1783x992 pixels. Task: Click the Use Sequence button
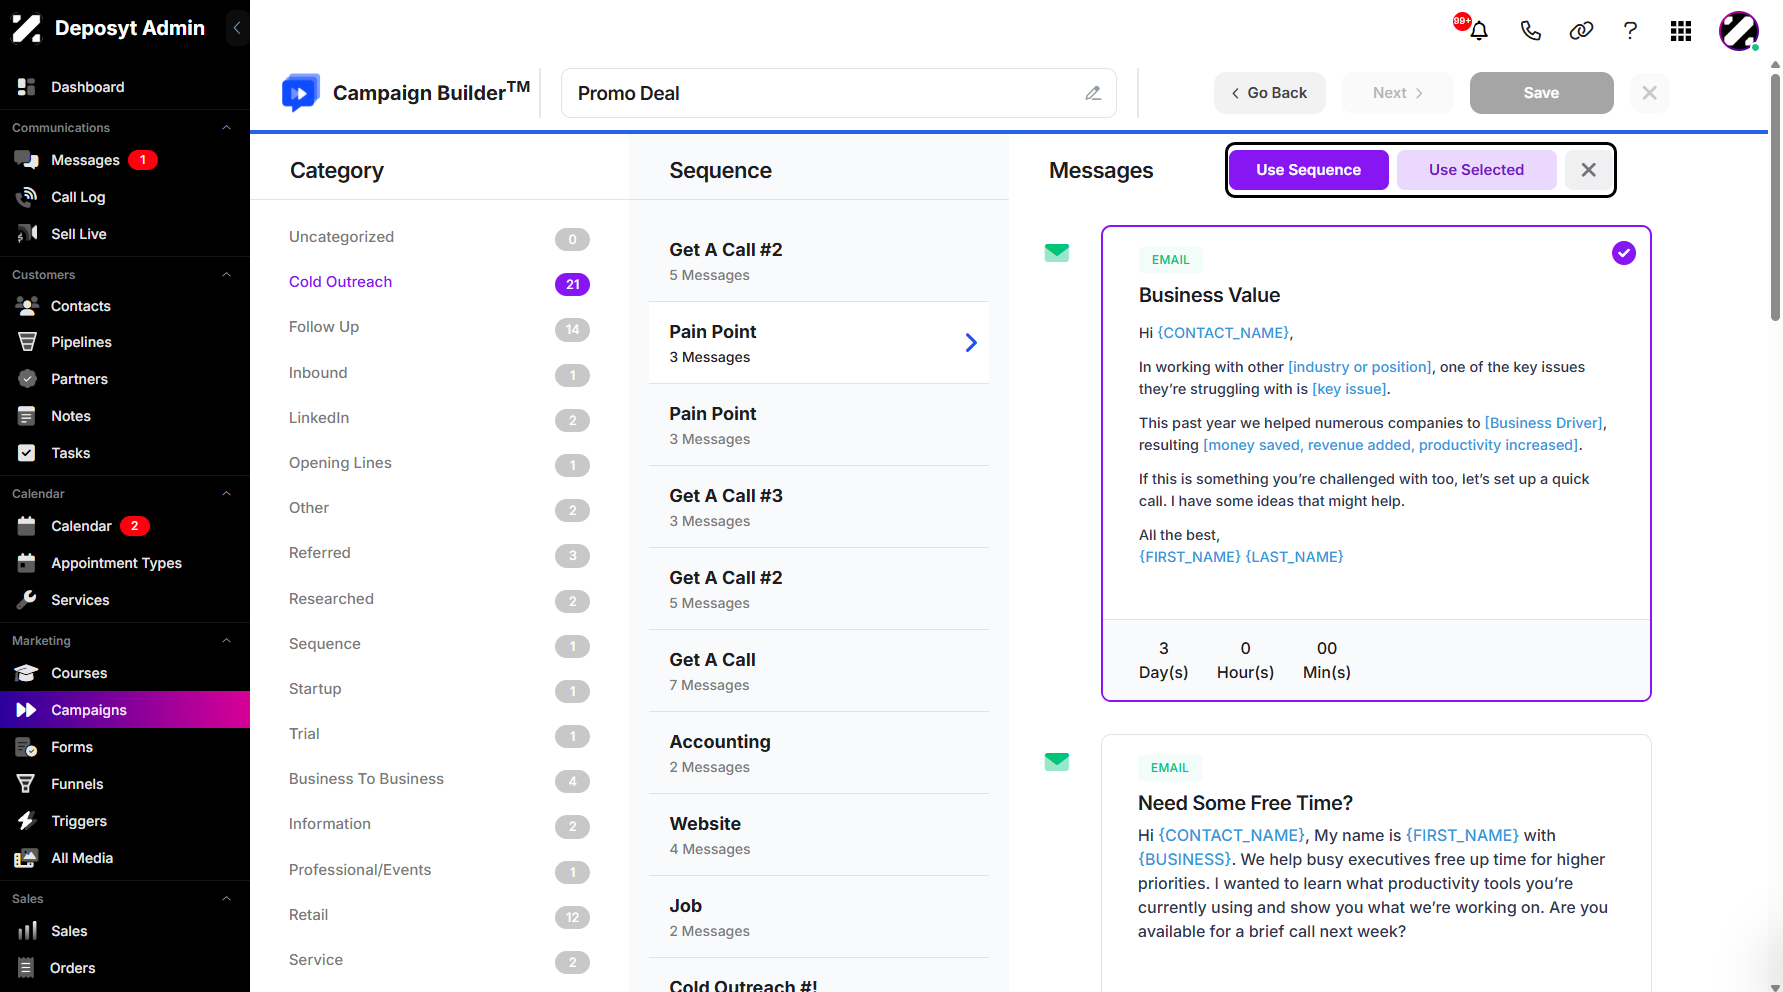point(1308,170)
